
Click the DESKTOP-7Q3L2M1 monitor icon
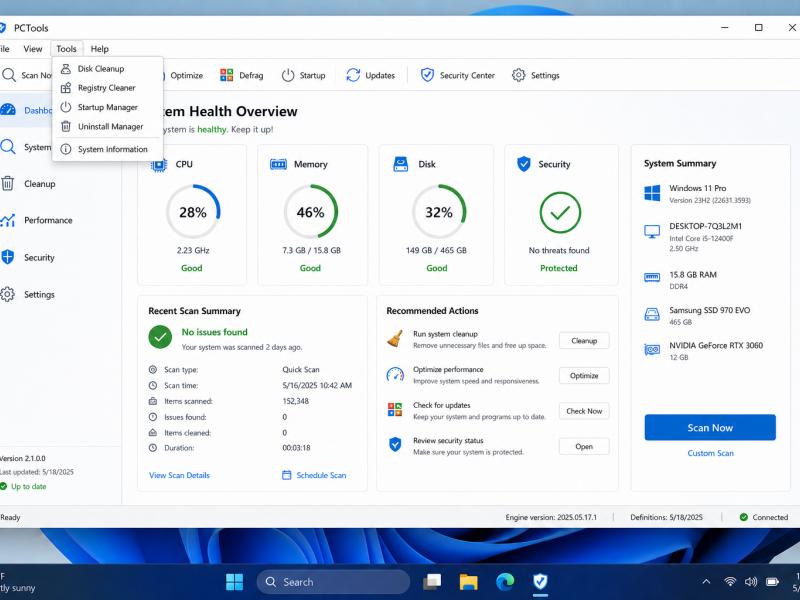point(652,232)
